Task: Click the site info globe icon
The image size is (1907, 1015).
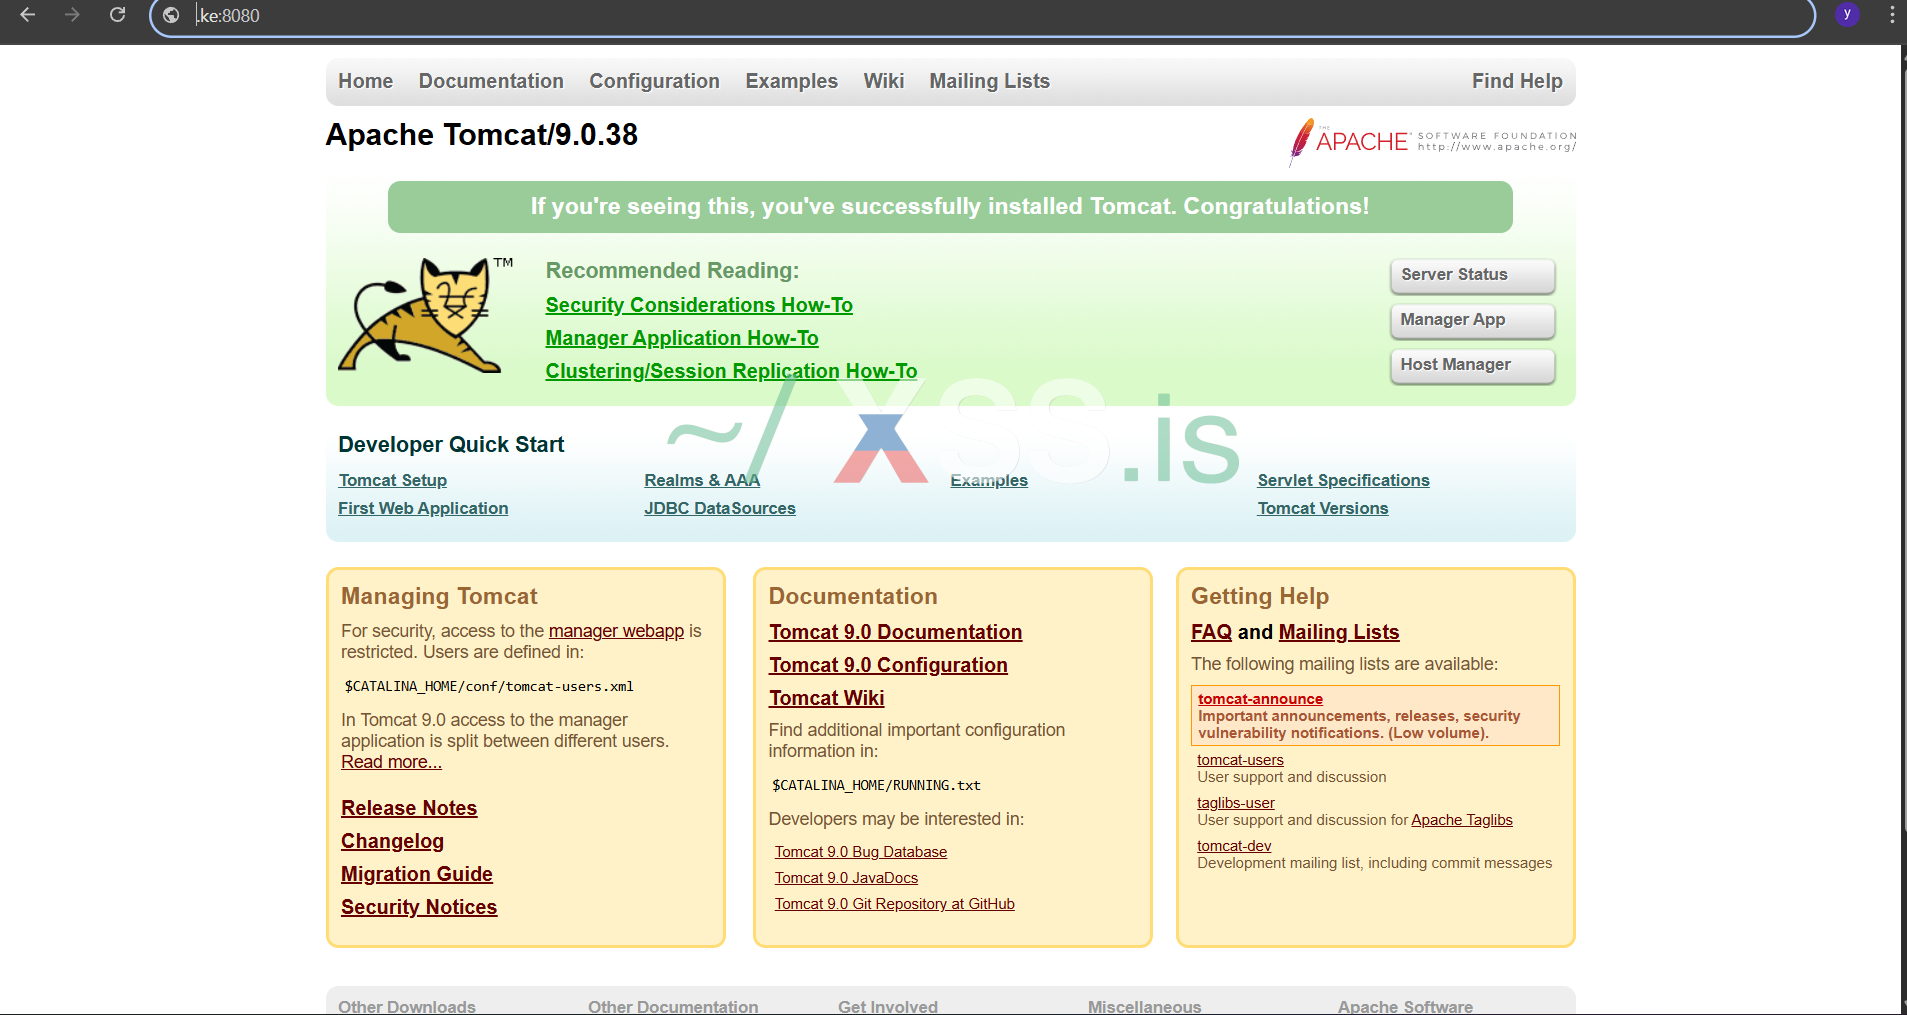Action: click(x=172, y=15)
